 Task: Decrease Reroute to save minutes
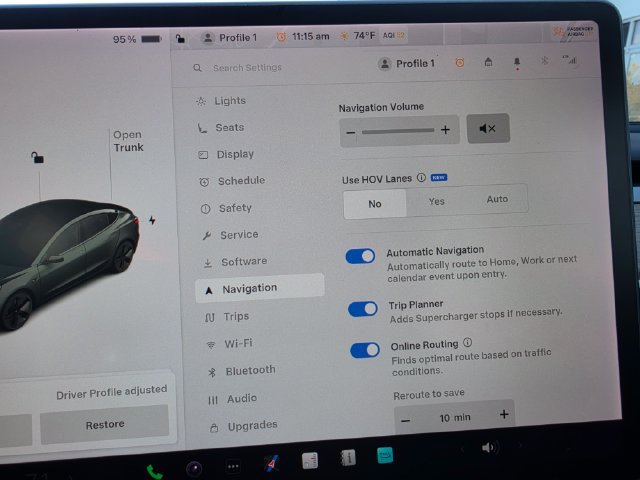pyautogui.click(x=405, y=420)
